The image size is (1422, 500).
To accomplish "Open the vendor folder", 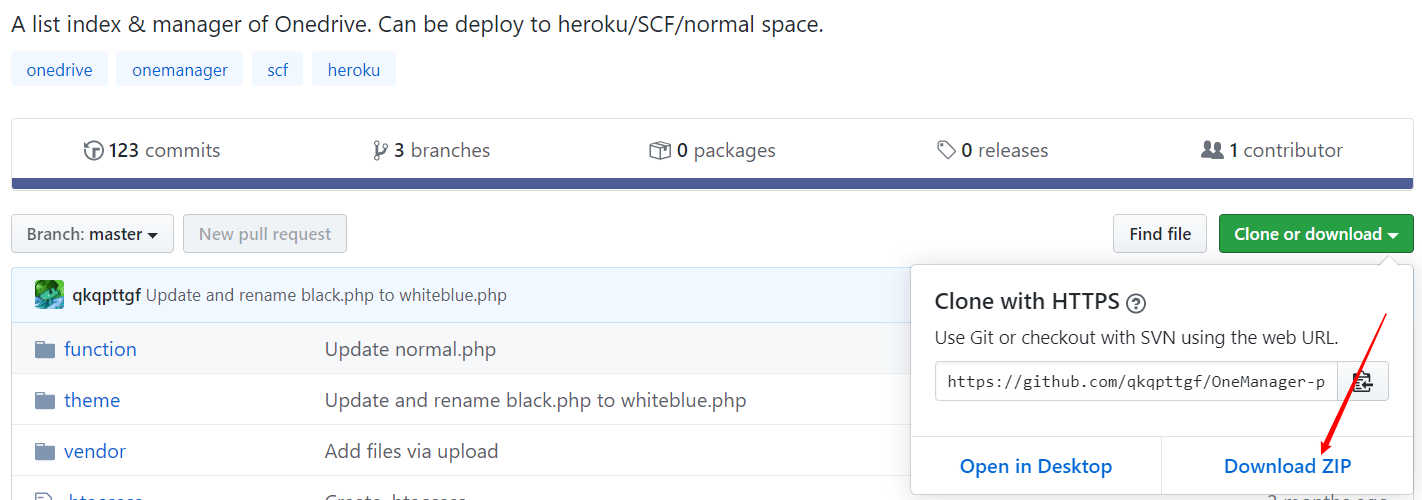I will click(x=95, y=451).
